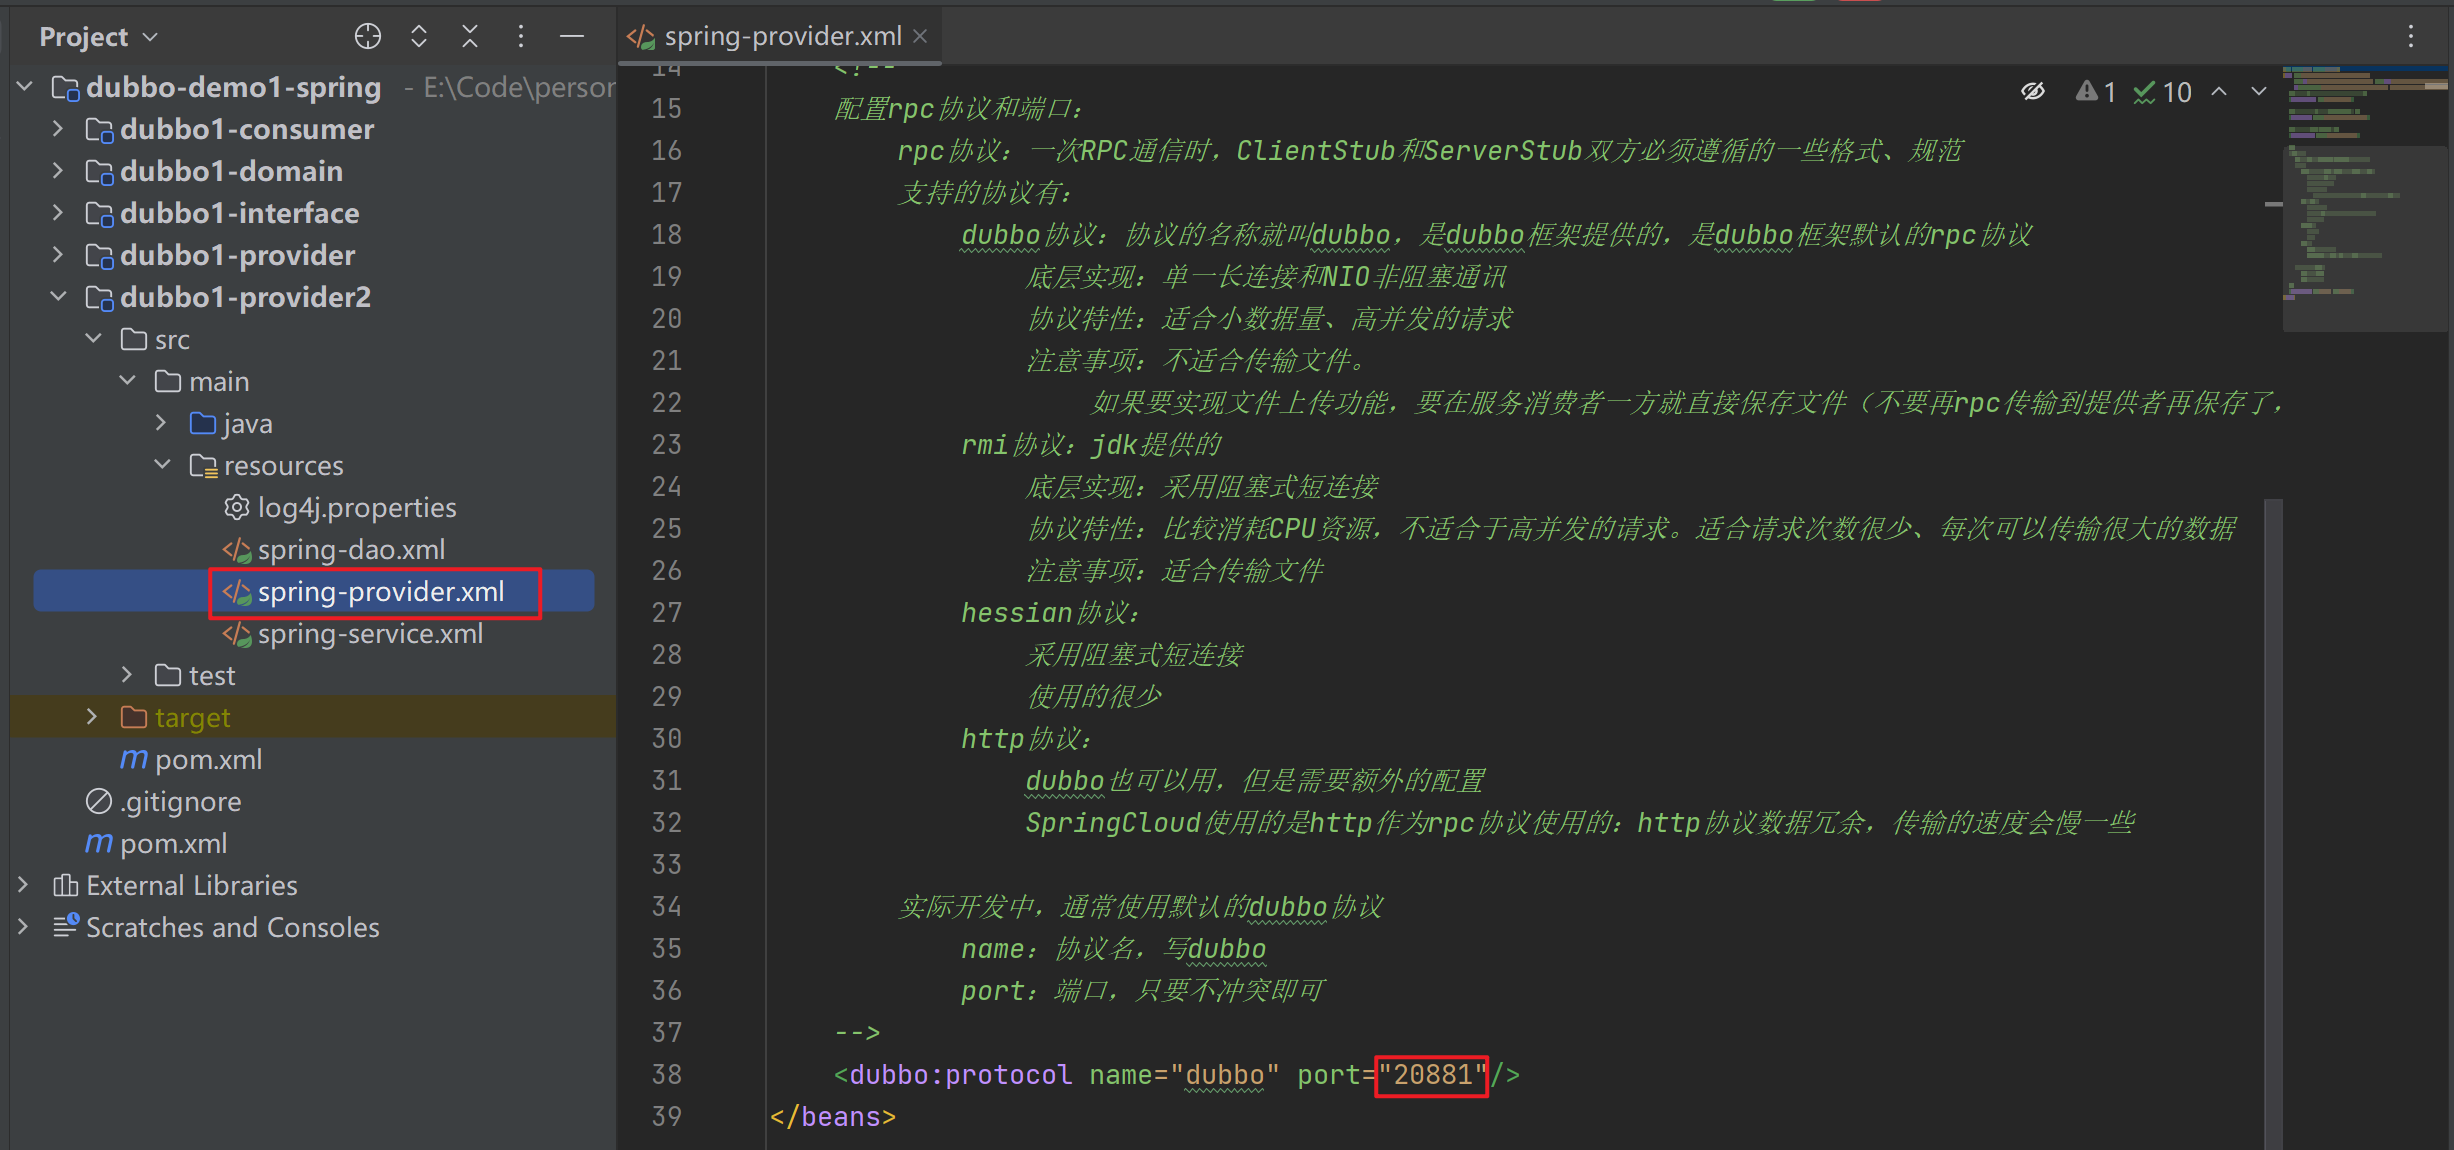
Task: Expand the dubbo1-provider module
Action: [x=58, y=255]
